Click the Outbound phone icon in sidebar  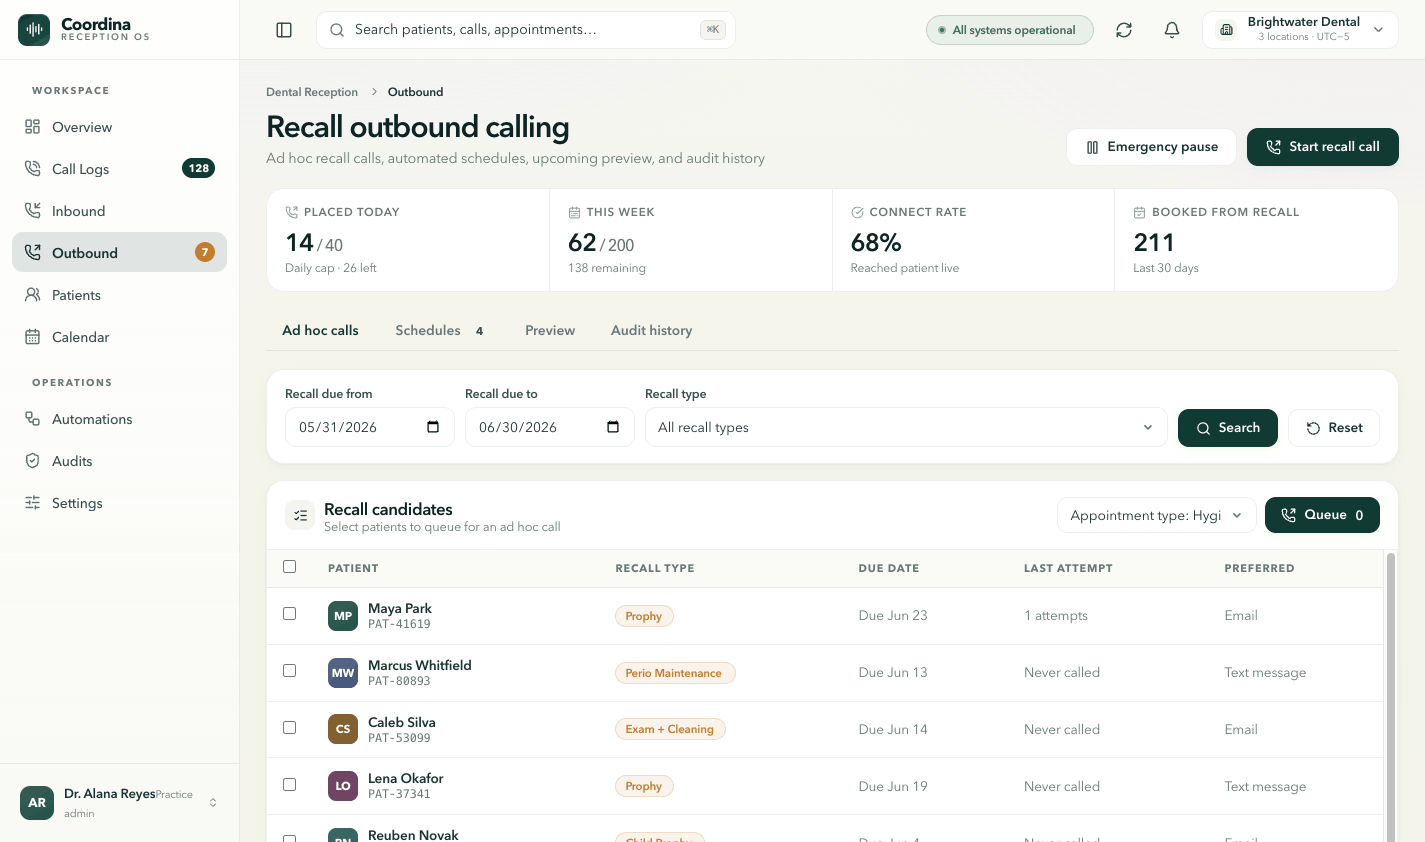[x=33, y=253]
